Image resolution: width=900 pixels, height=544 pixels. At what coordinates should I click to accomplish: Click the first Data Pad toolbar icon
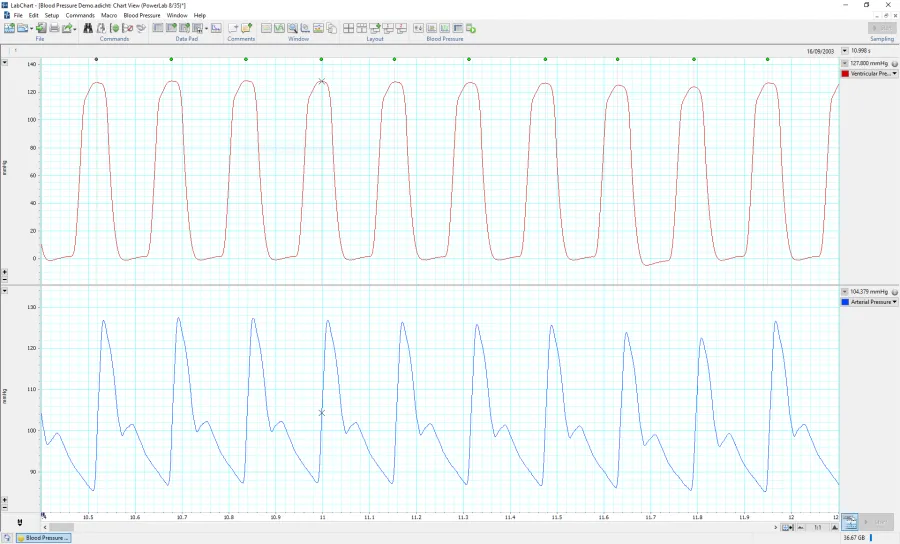pyautogui.click(x=158, y=28)
